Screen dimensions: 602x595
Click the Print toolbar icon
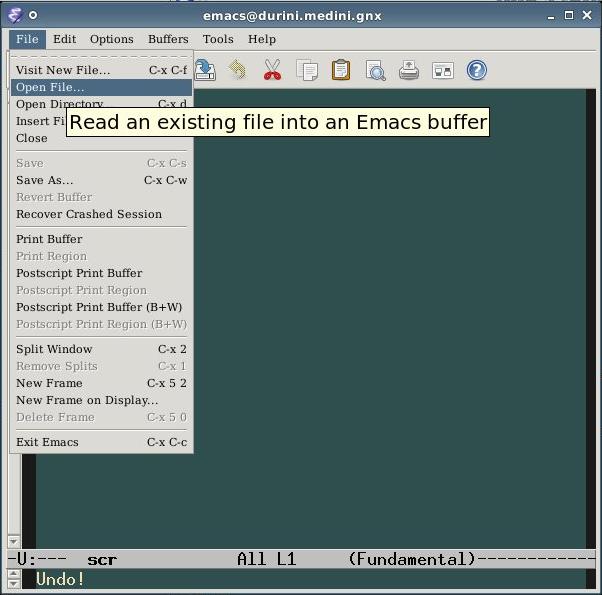(409, 70)
